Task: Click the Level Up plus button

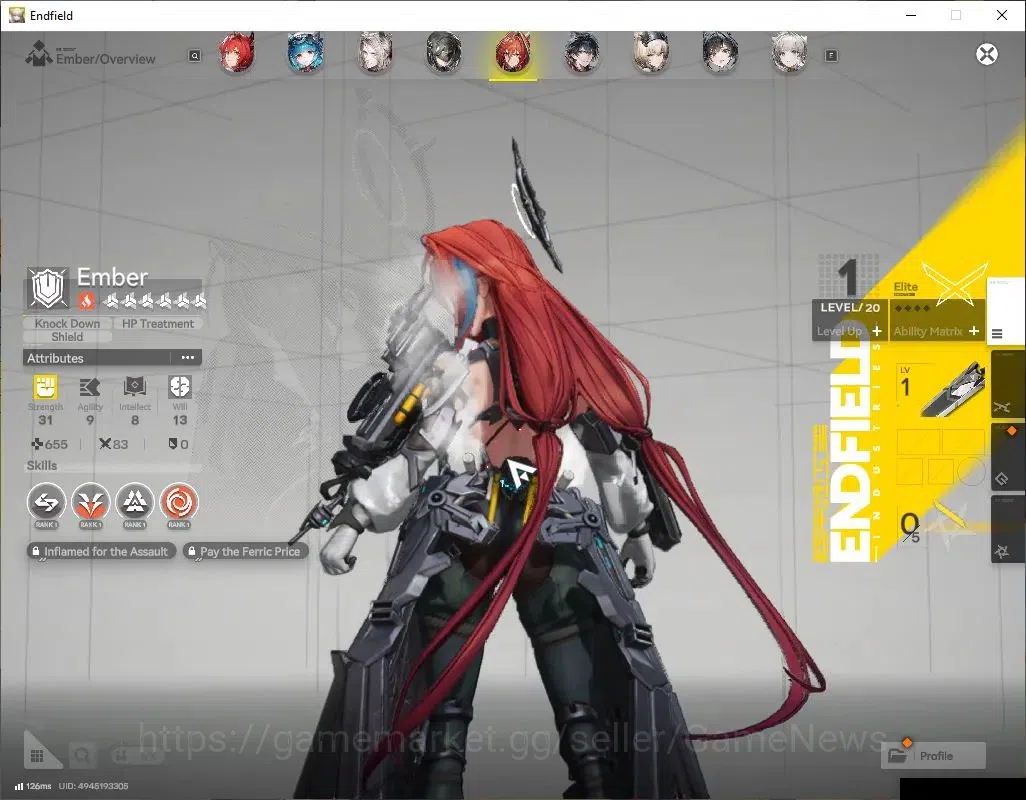Action: pyautogui.click(x=877, y=331)
